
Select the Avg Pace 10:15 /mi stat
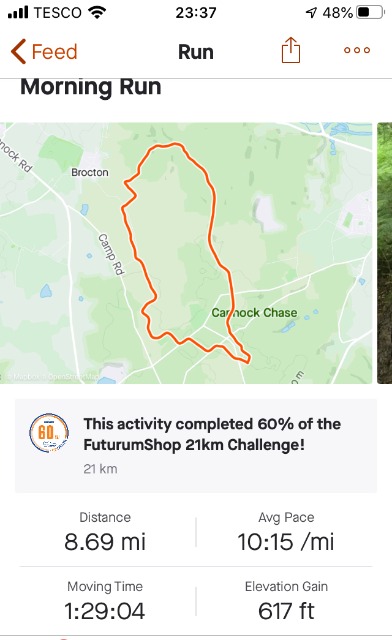click(286, 533)
